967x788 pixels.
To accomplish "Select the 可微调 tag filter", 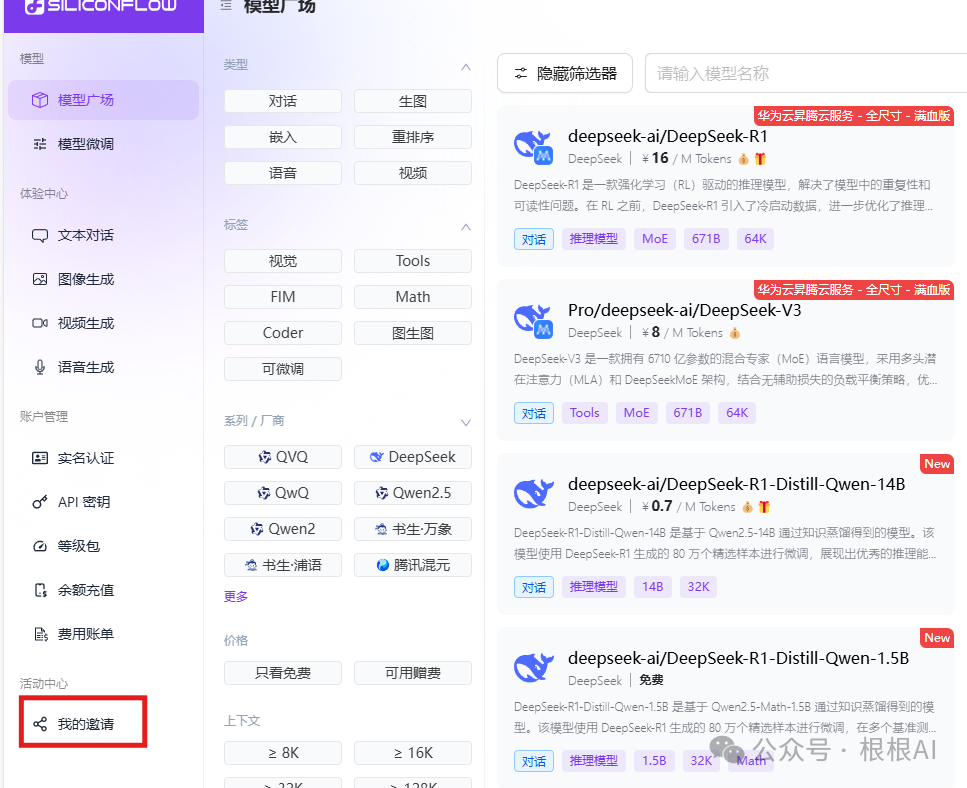I will 282,369.
